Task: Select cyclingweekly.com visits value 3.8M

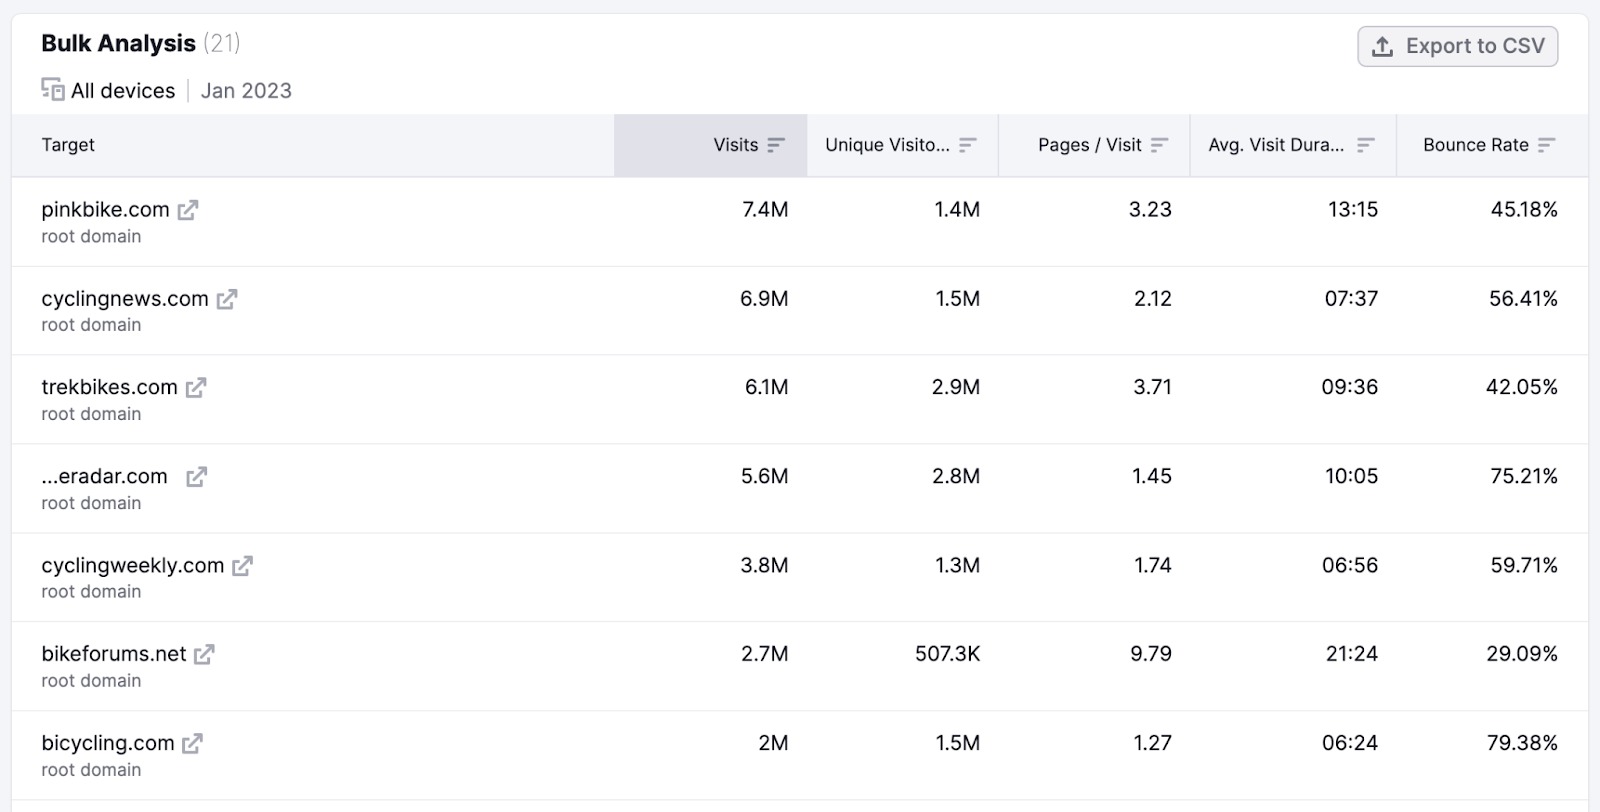Action: (x=764, y=566)
